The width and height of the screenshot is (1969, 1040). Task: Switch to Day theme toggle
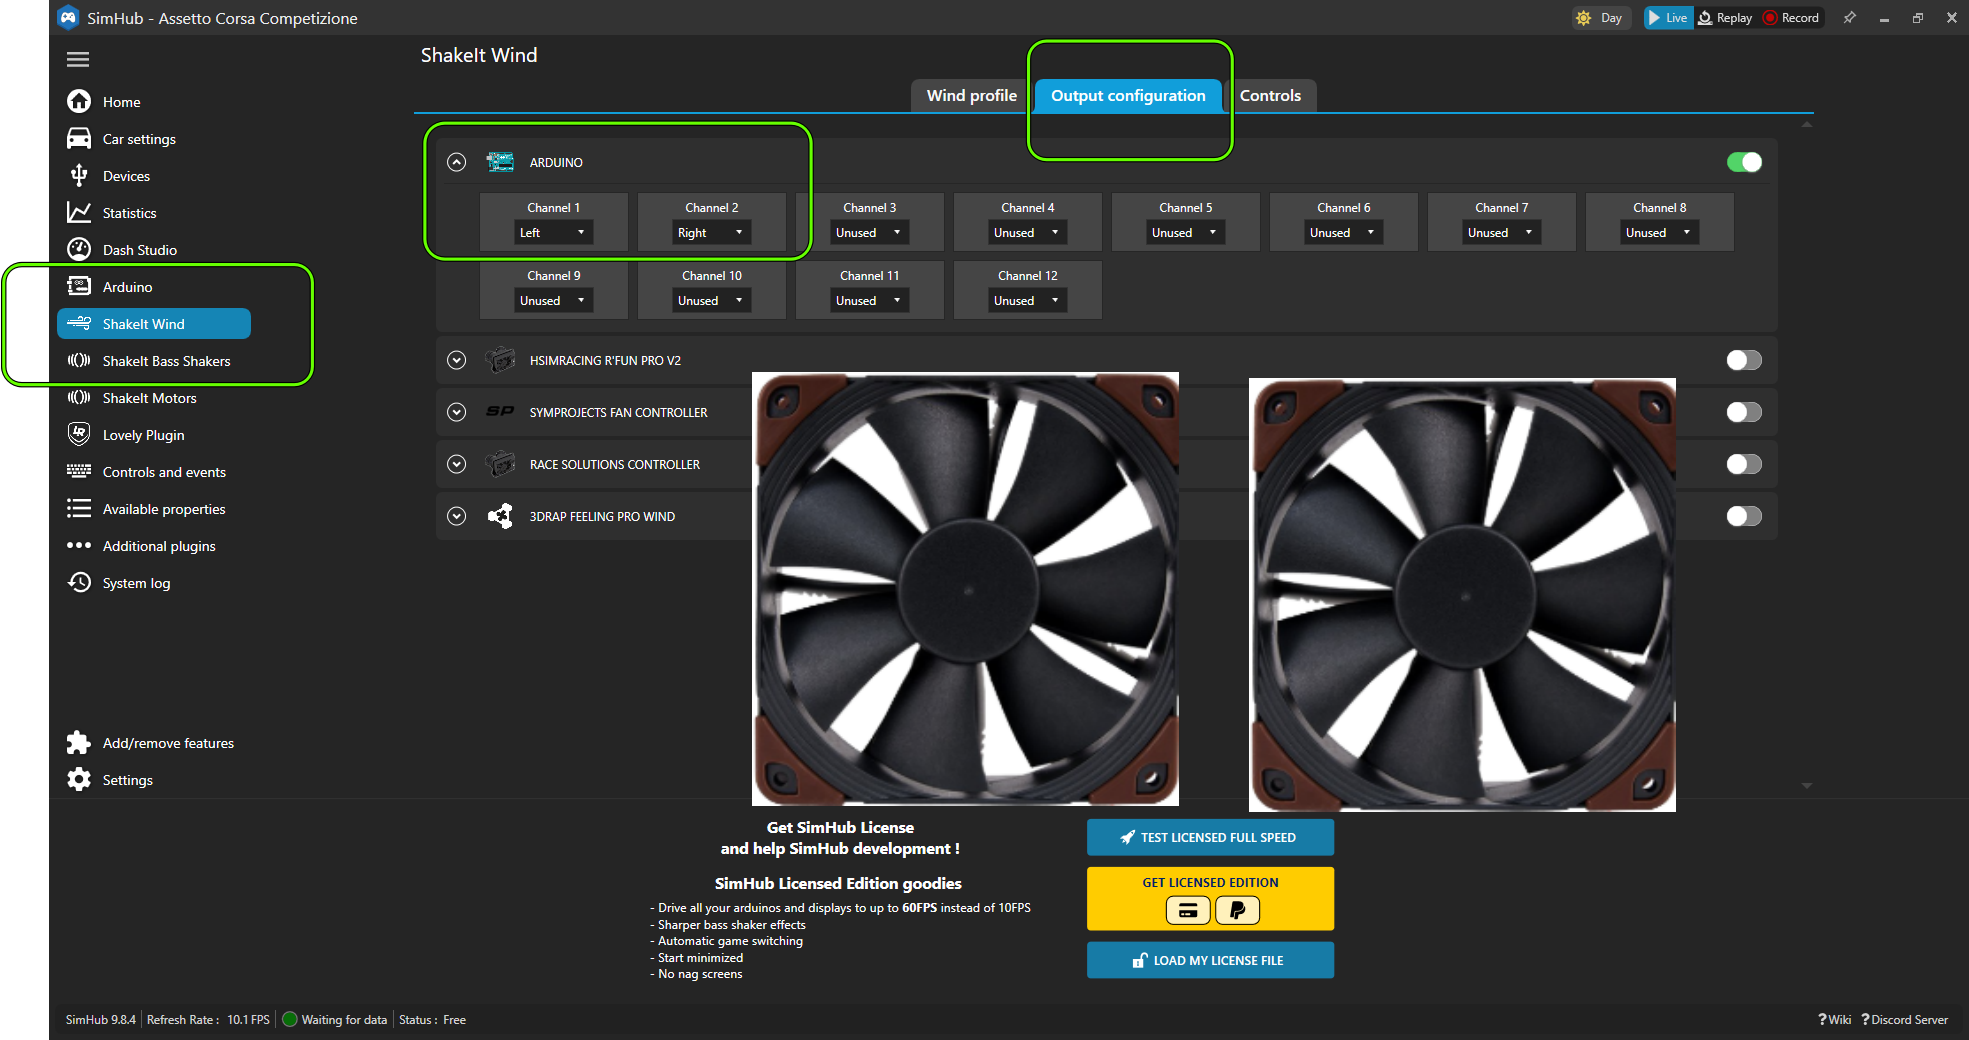tap(1600, 18)
